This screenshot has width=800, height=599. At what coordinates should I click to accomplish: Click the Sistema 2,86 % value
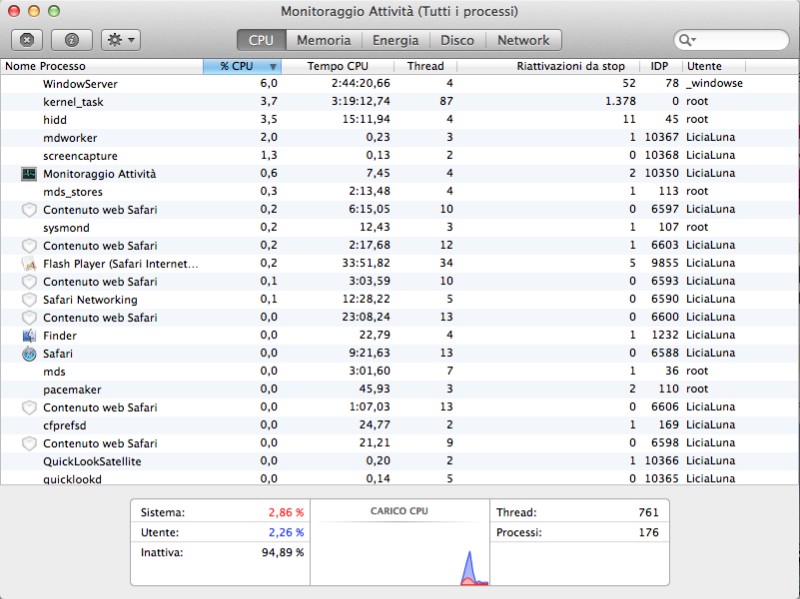click(x=286, y=512)
